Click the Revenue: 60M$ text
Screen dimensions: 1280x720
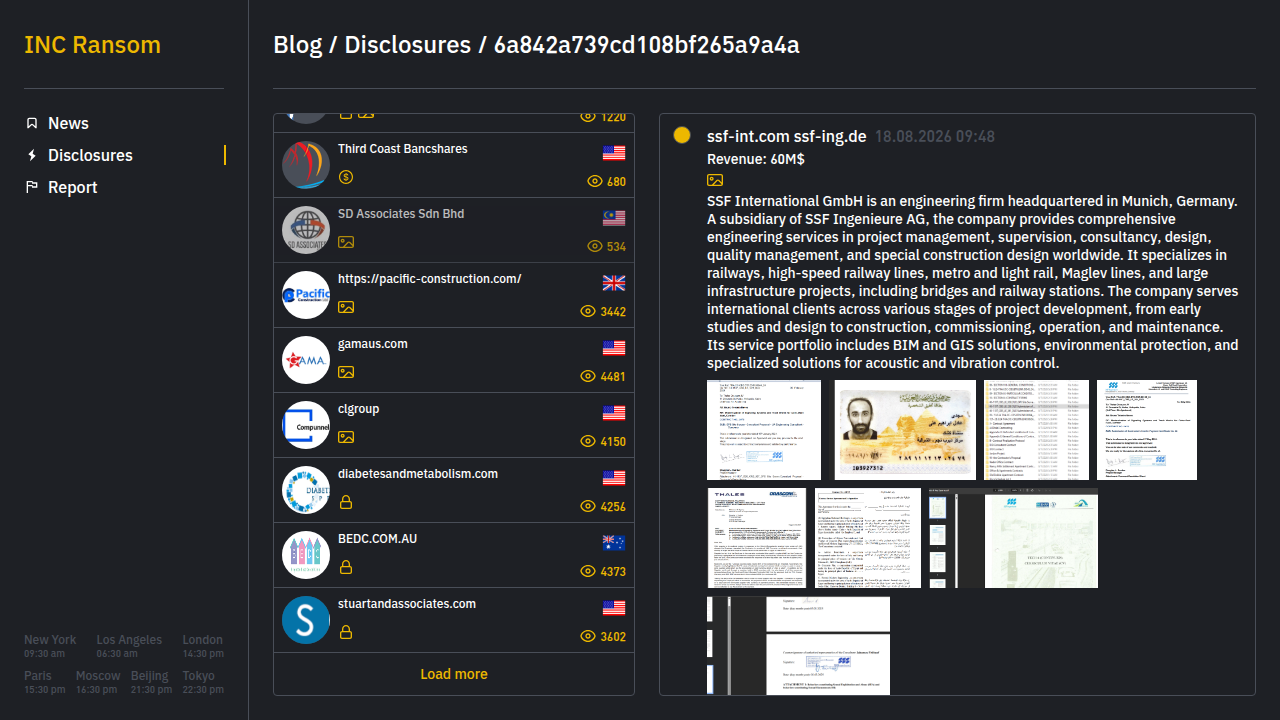(756, 159)
